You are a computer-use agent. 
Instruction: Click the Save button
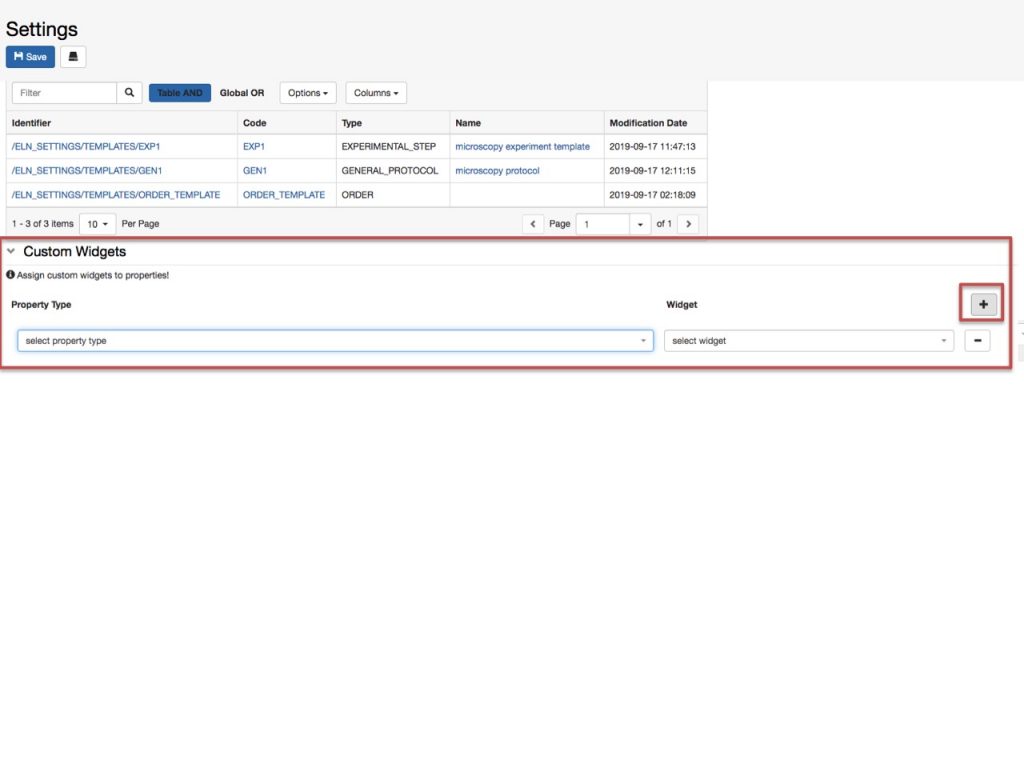point(30,57)
